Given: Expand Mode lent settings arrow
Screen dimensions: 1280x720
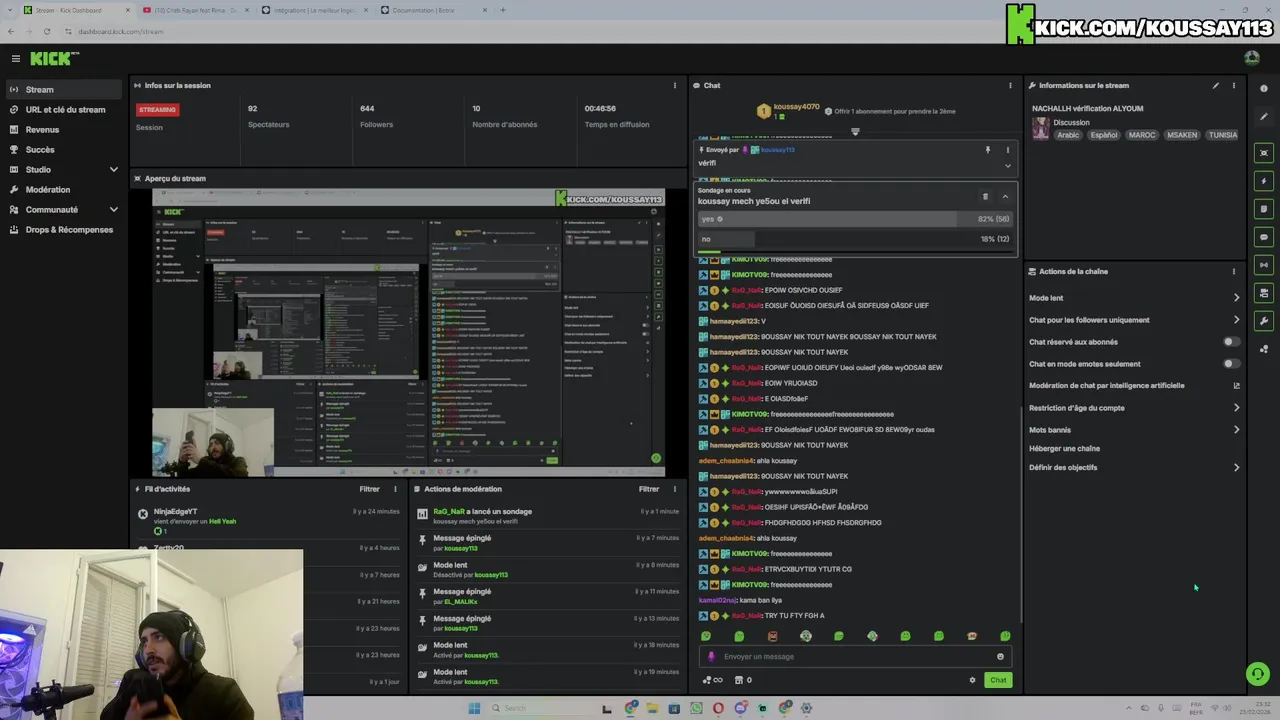Looking at the screenshot, I should coord(1236,298).
